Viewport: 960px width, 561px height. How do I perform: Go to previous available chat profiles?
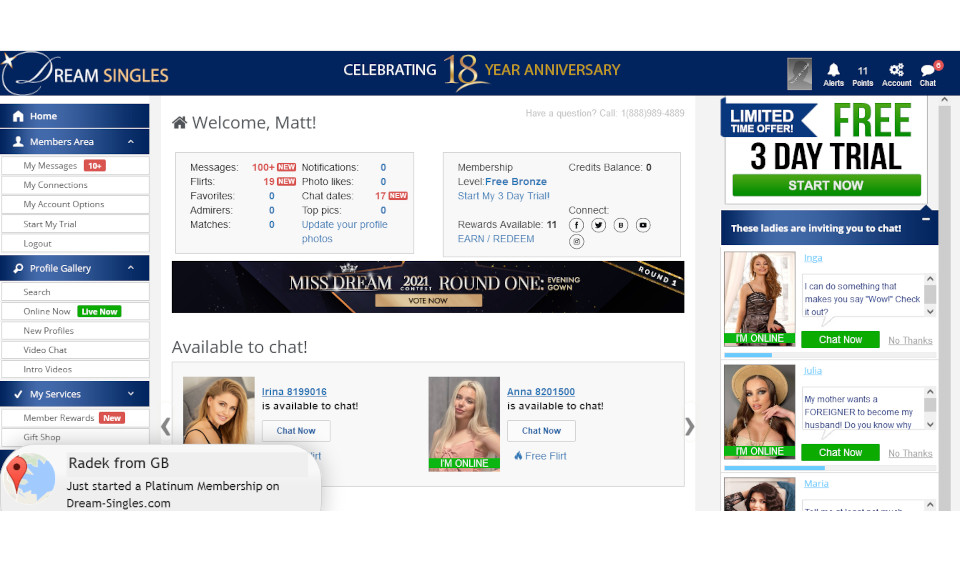pos(166,426)
